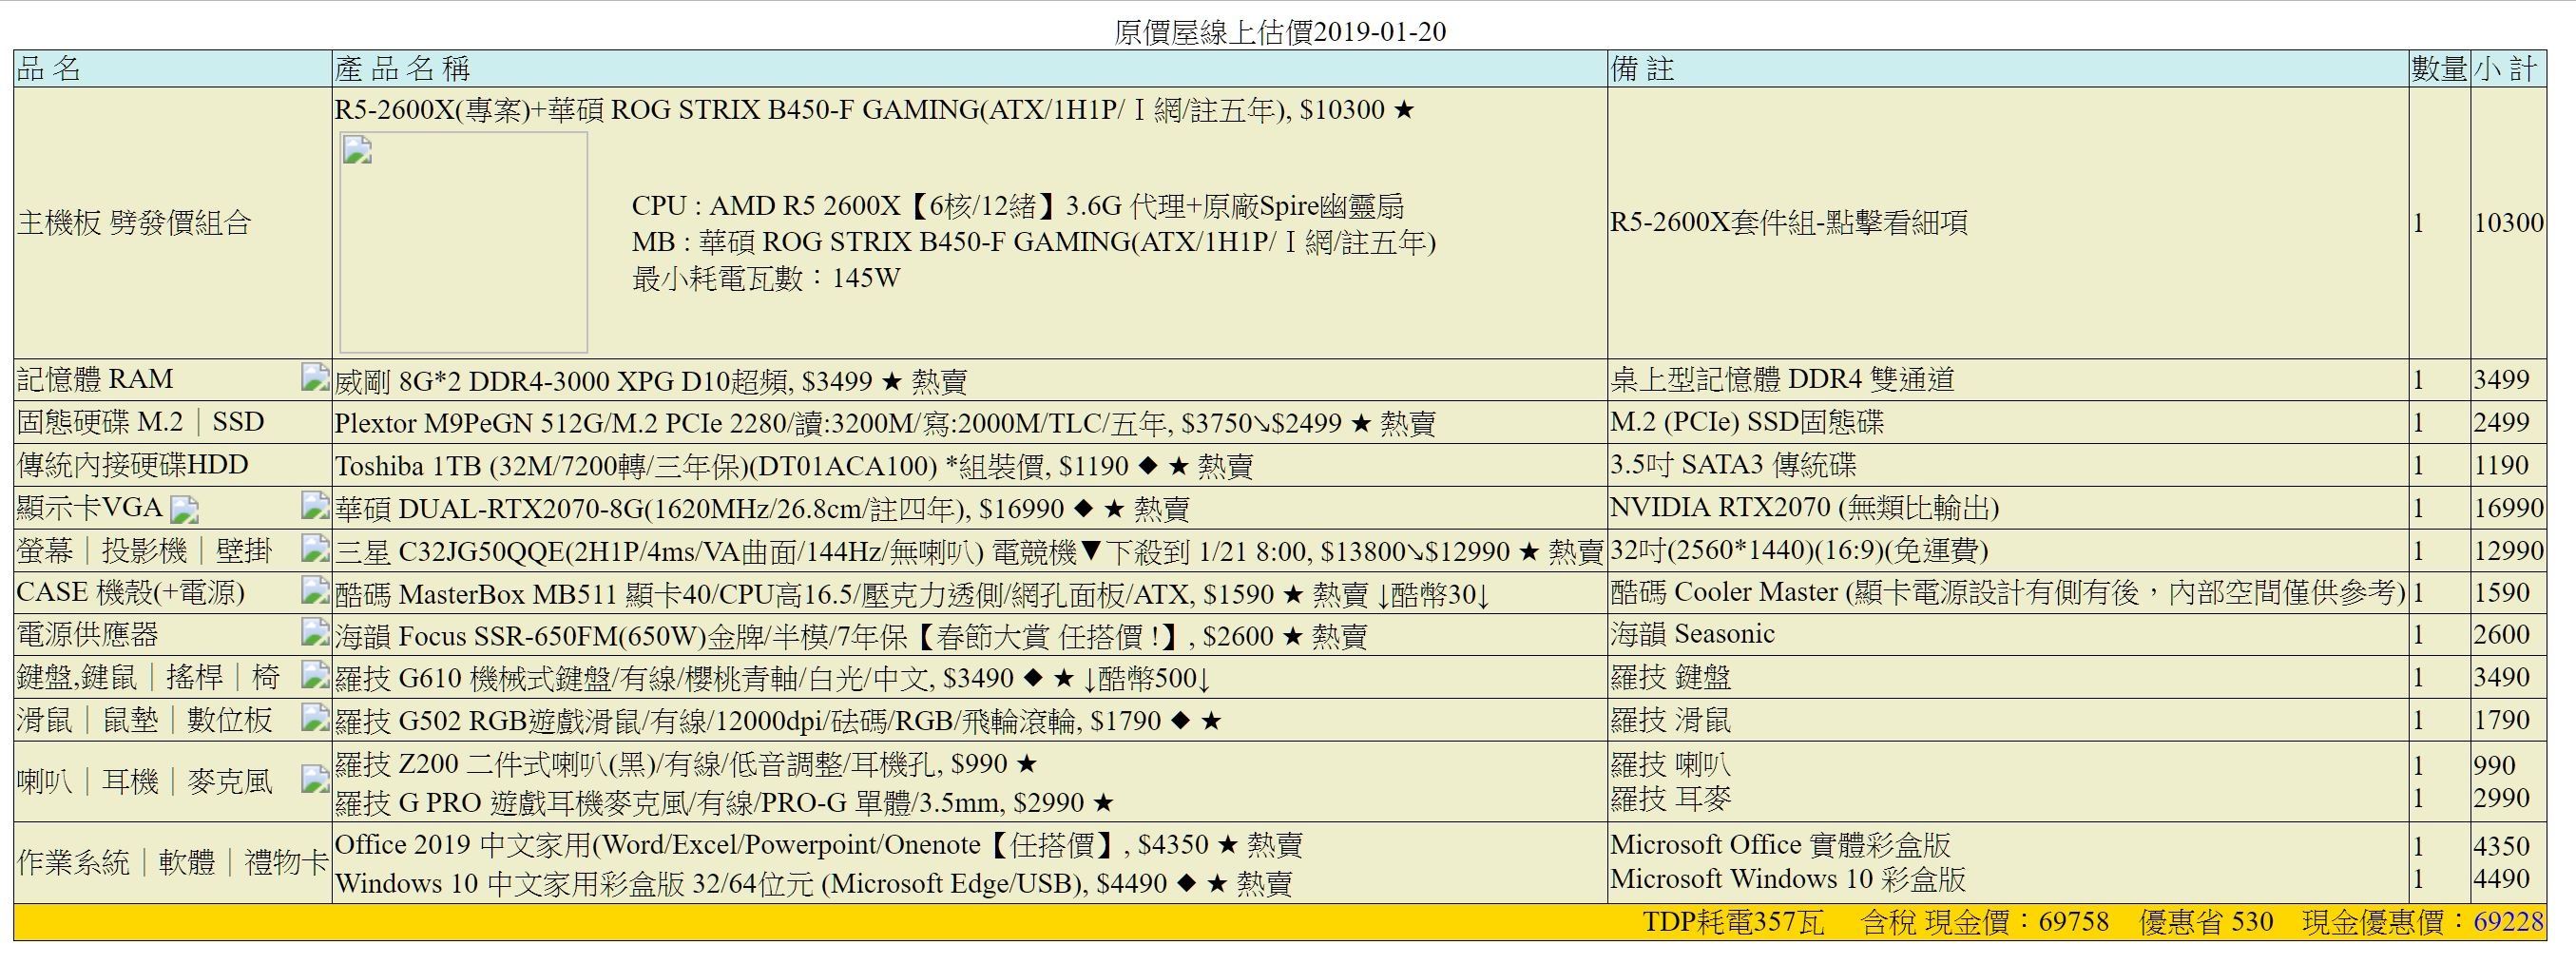This screenshot has width=2576, height=964.
Task: Click the 羅技 耳麥 note
Action: pos(1670,798)
